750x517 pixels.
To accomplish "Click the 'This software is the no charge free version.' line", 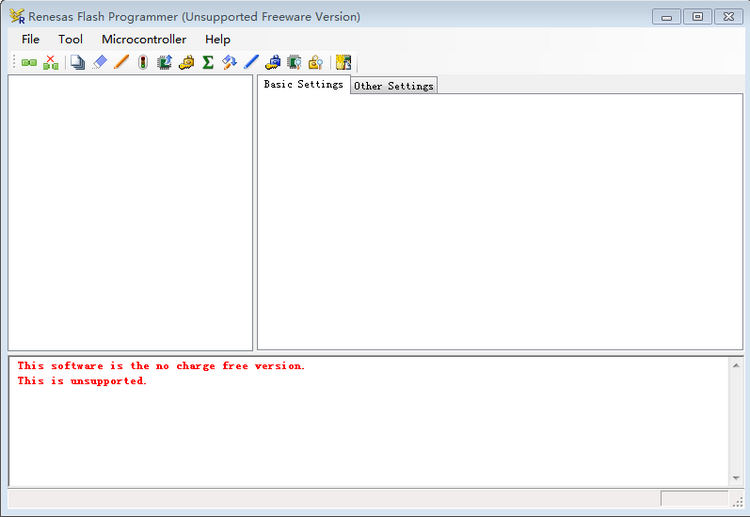I will coord(161,366).
